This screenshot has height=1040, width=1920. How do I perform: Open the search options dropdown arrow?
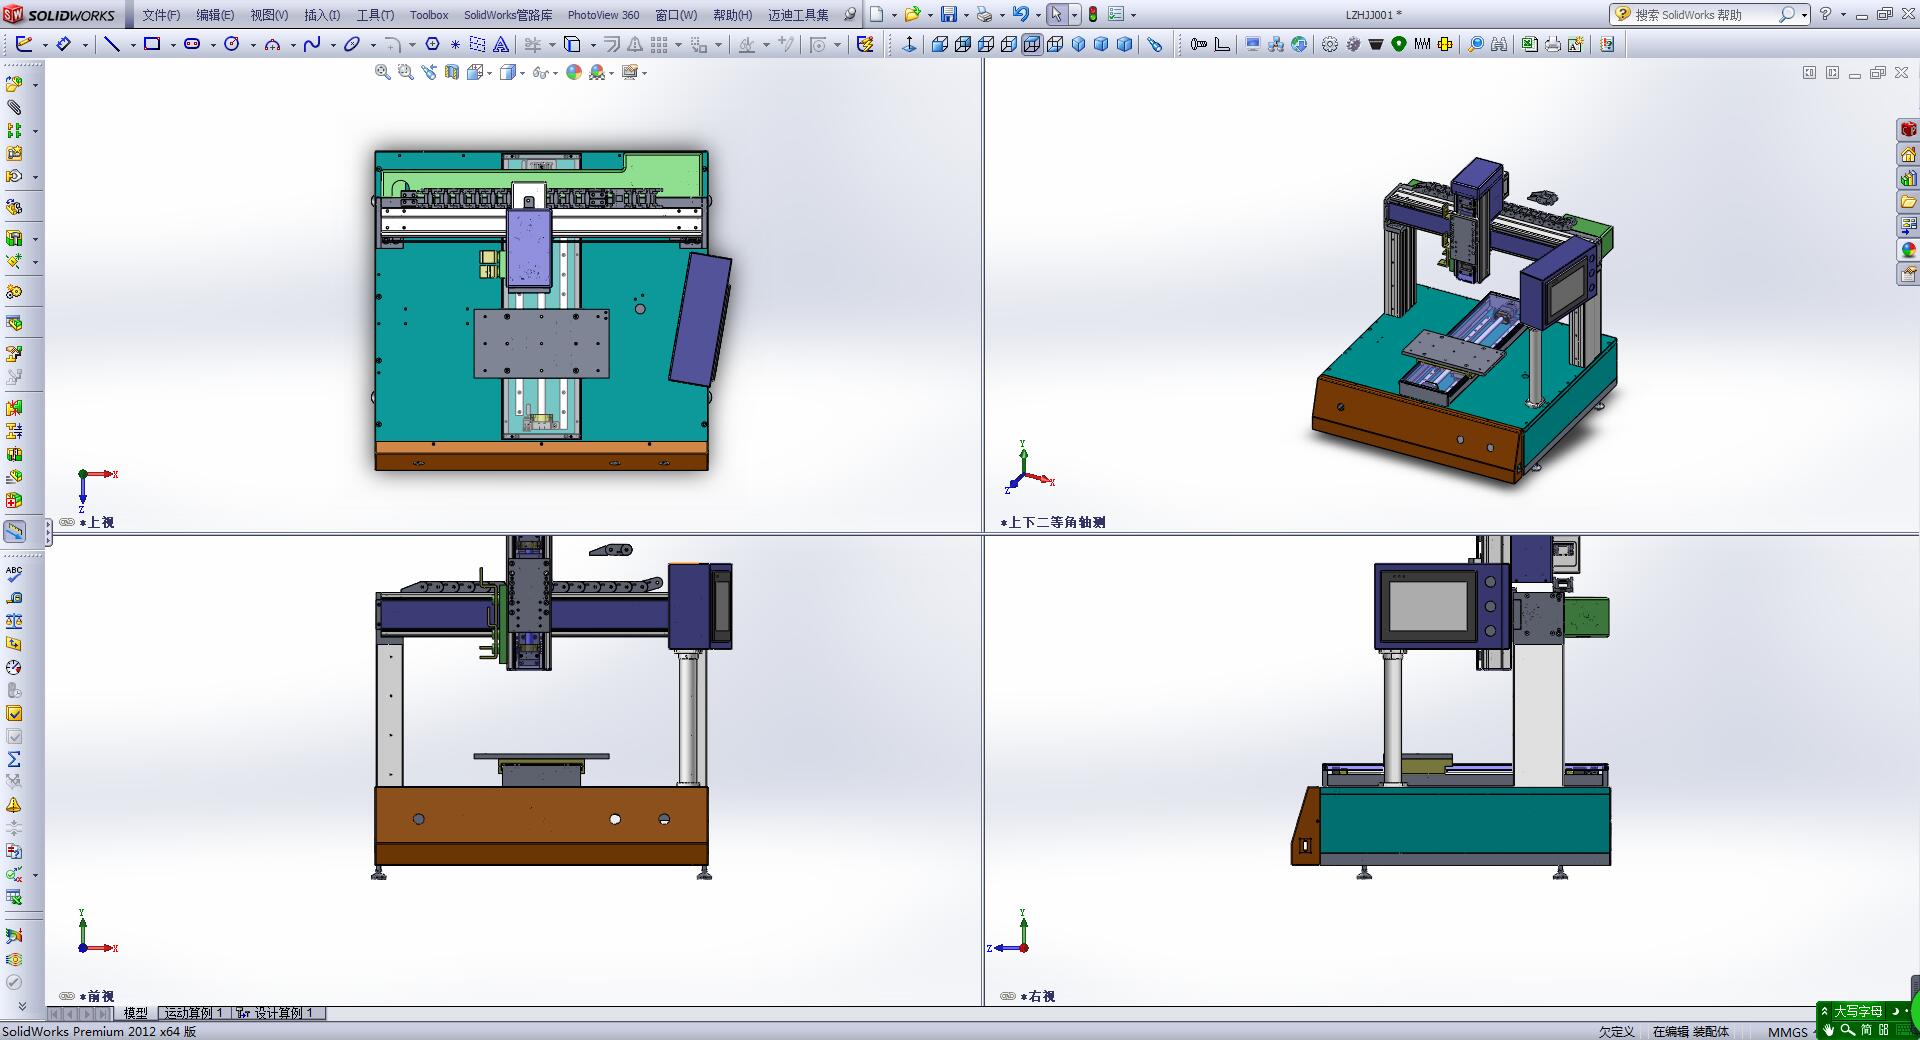[x=1803, y=15]
